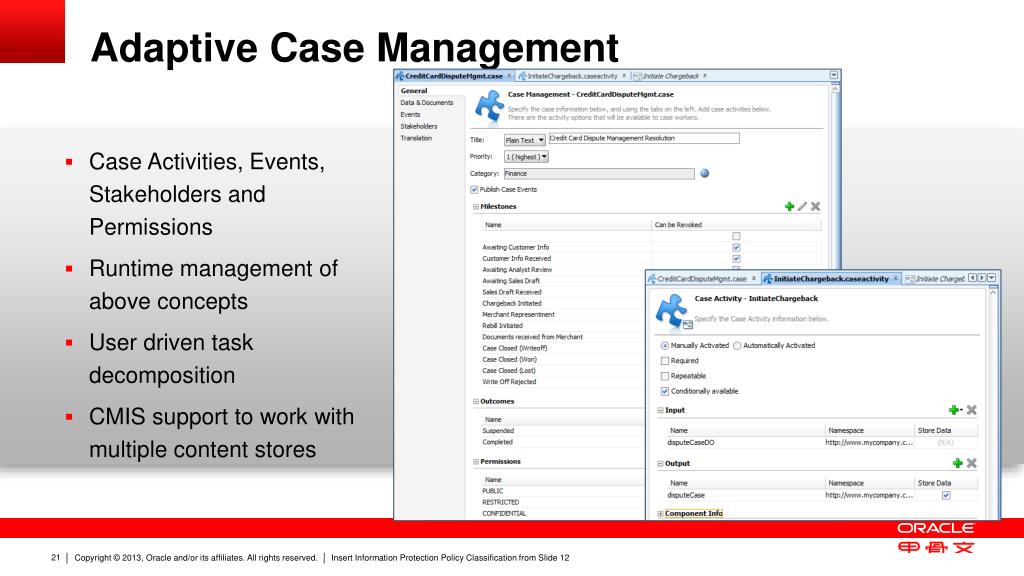
Task: Collapse the Output section
Action: point(660,463)
